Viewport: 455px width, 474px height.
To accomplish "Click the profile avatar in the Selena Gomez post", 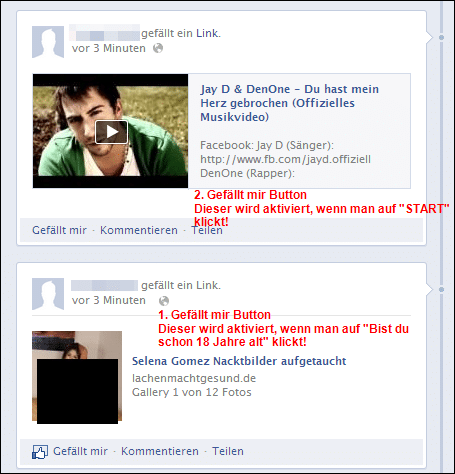I will tap(48, 294).
